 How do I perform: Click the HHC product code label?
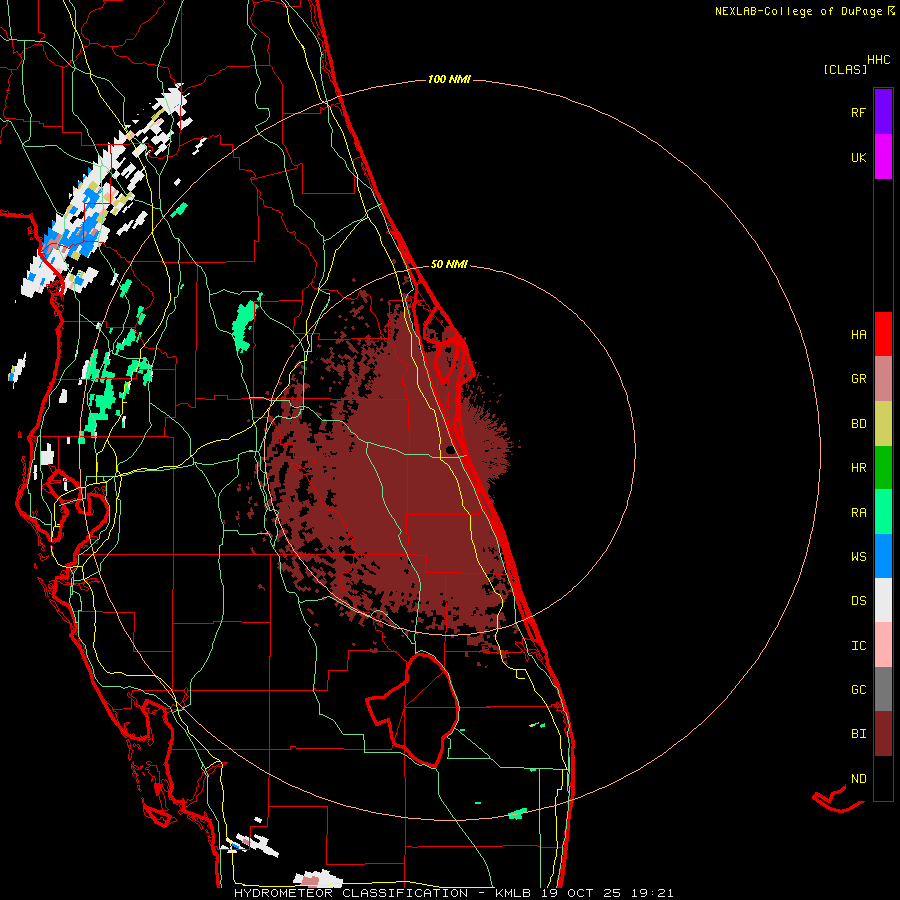coord(879,60)
